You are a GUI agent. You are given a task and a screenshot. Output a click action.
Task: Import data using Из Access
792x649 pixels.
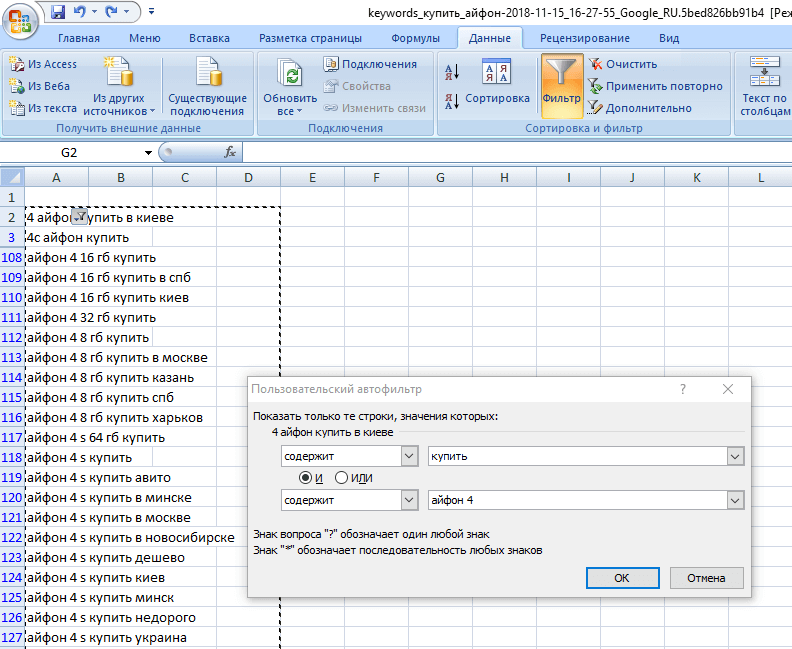[43, 64]
